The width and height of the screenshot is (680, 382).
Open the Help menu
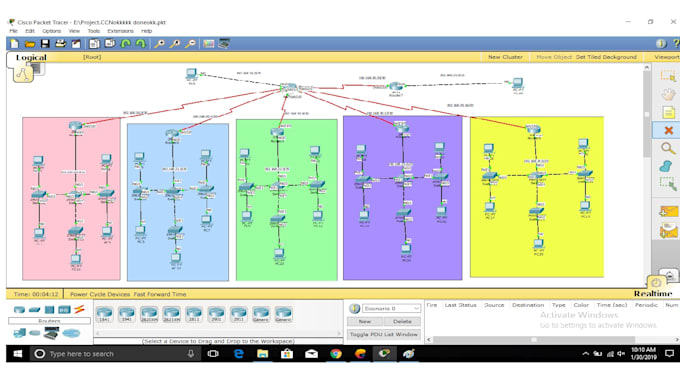click(x=146, y=31)
